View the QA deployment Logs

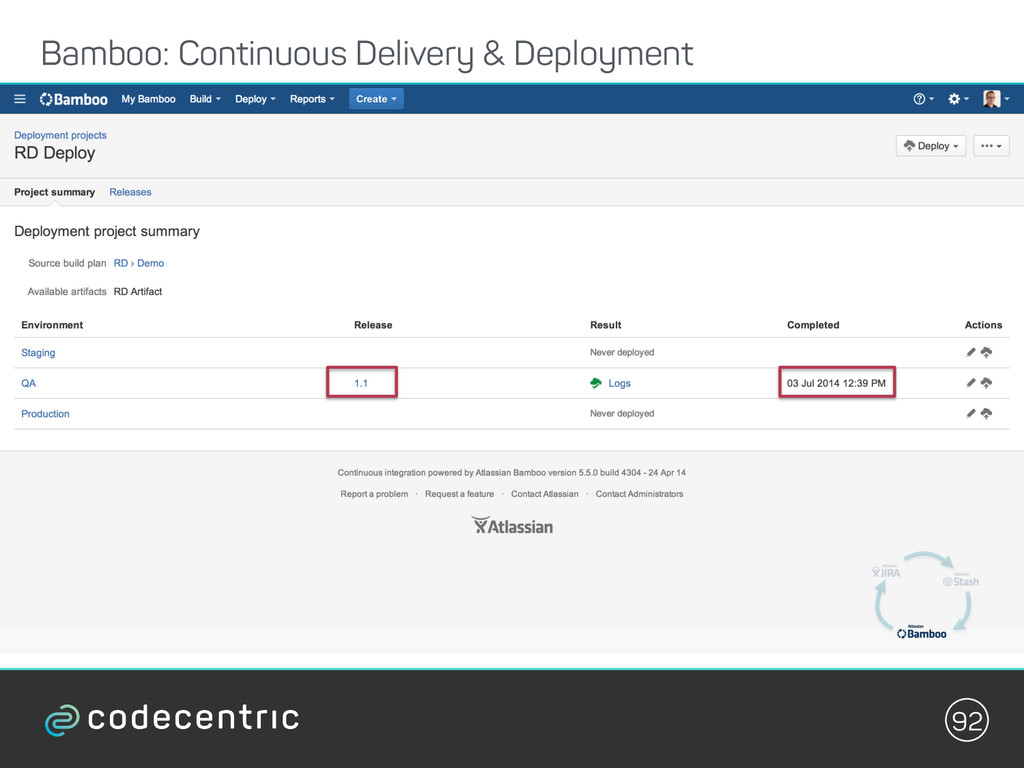pos(619,383)
